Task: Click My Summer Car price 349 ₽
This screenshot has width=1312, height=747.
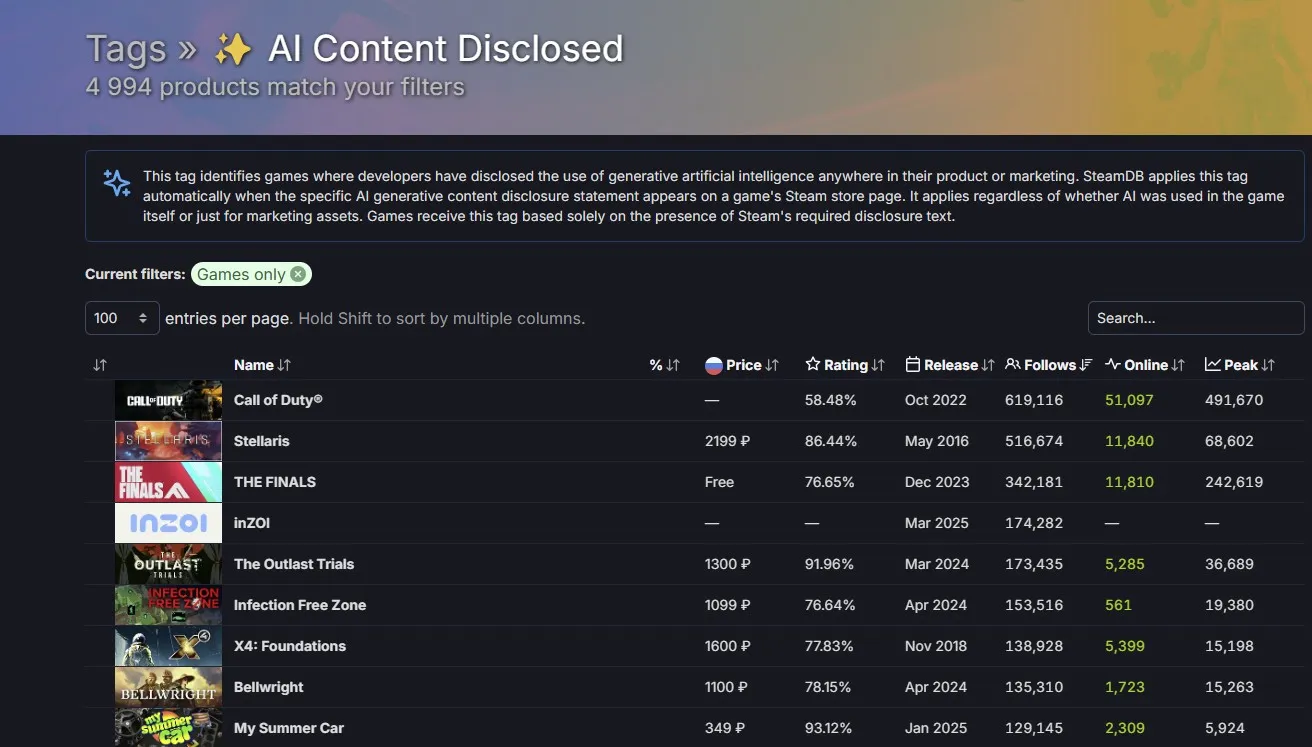Action: (x=724, y=728)
